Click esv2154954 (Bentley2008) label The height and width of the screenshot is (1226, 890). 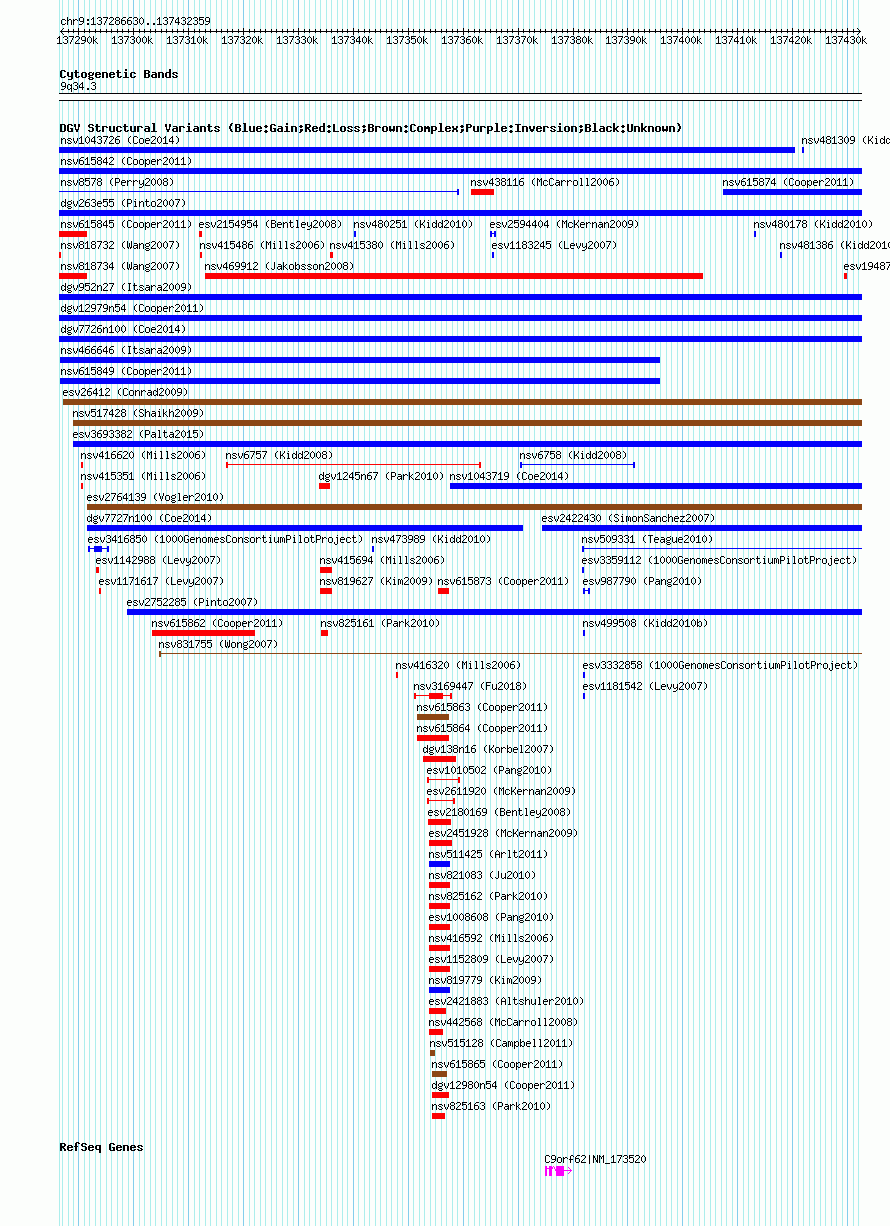[x=270, y=224]
